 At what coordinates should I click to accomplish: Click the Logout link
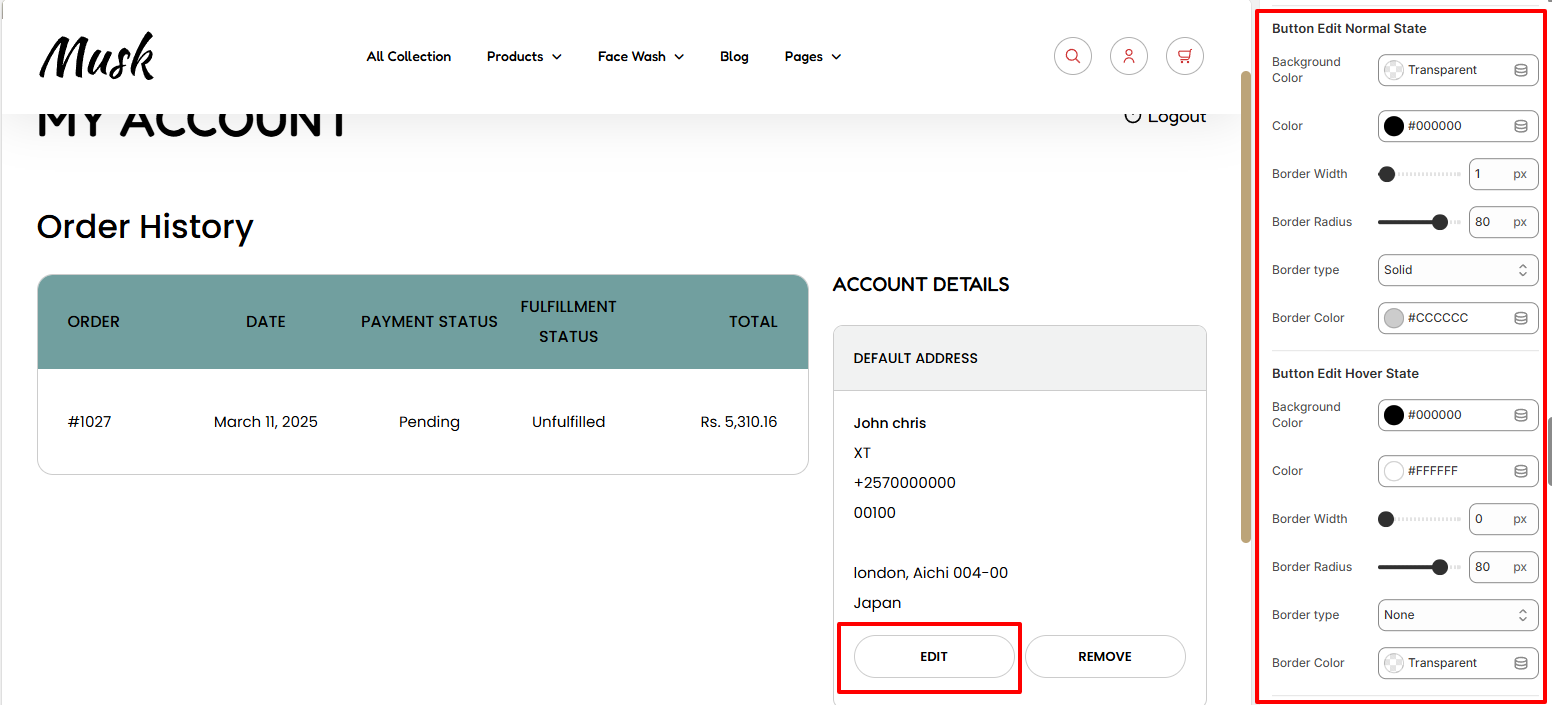click(x=1166, y=116)
